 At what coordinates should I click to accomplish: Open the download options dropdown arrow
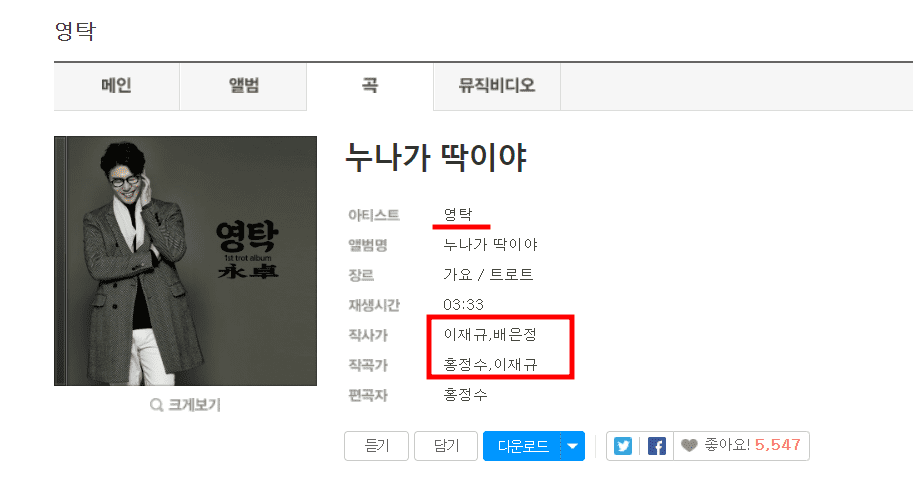coord(572,446)
